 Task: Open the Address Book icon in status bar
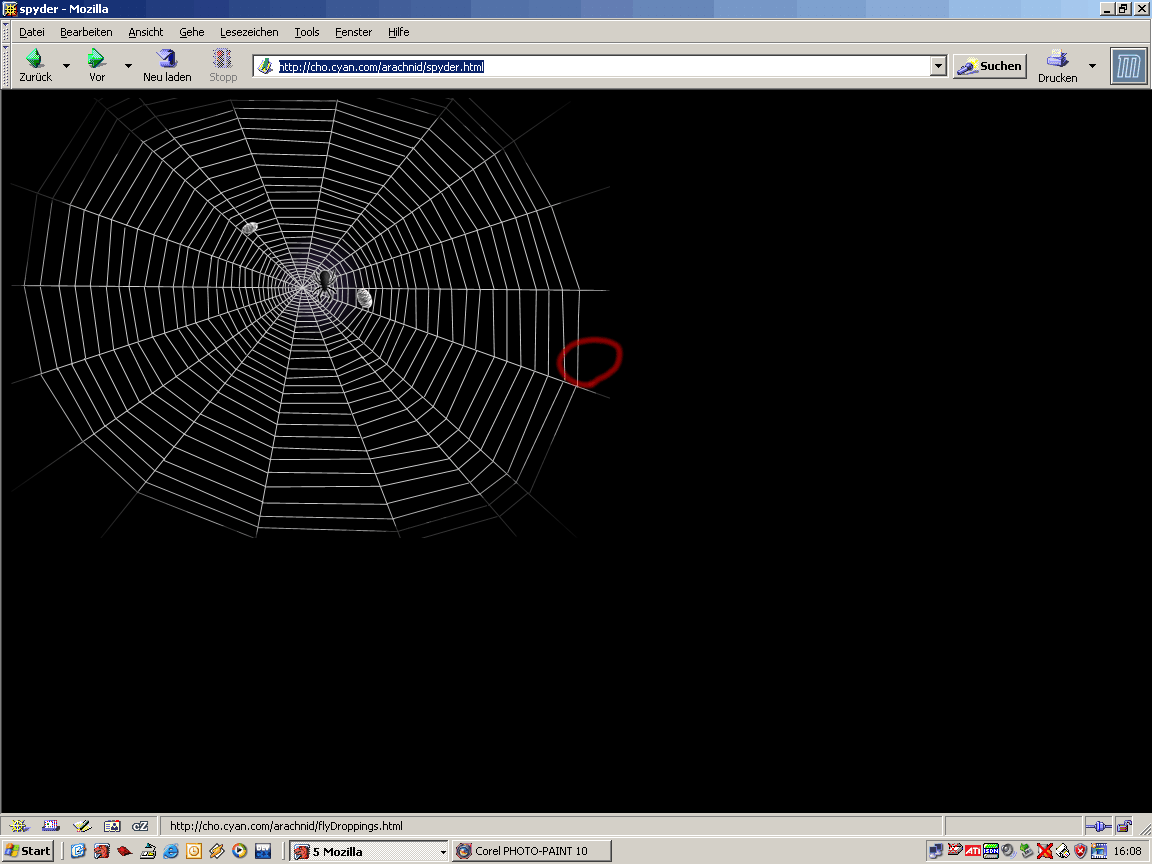point(112,826)
